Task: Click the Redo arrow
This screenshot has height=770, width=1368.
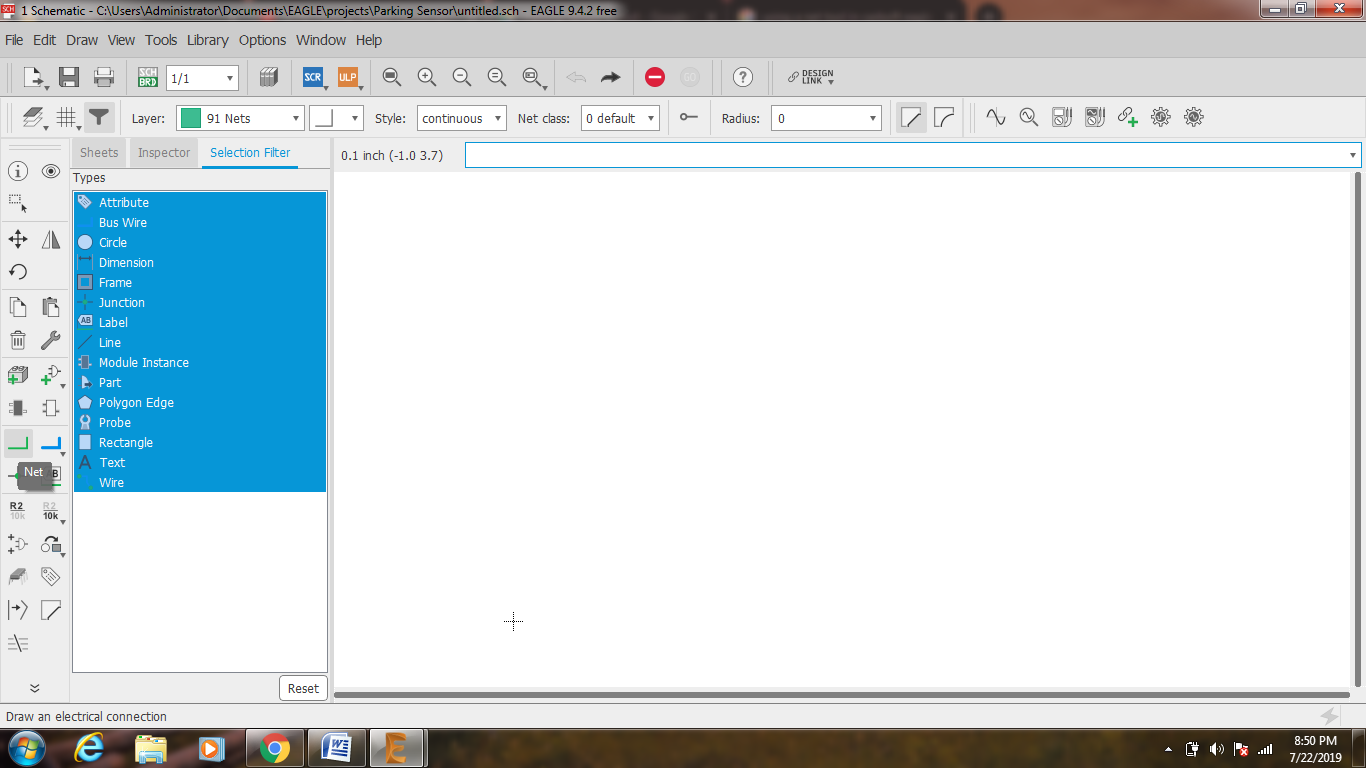Action: 611,77
